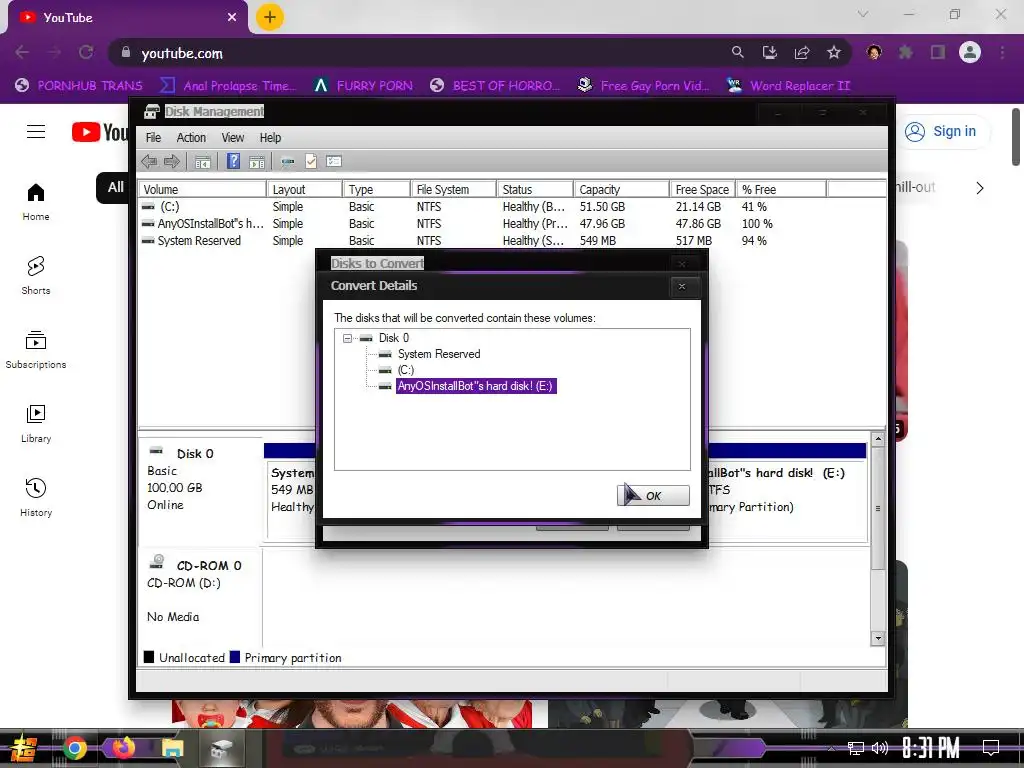Select the AnyOSInstallBot's volume list row
Image resolution: width=1024 pixels, height=768 pixels.
(512, 223)
